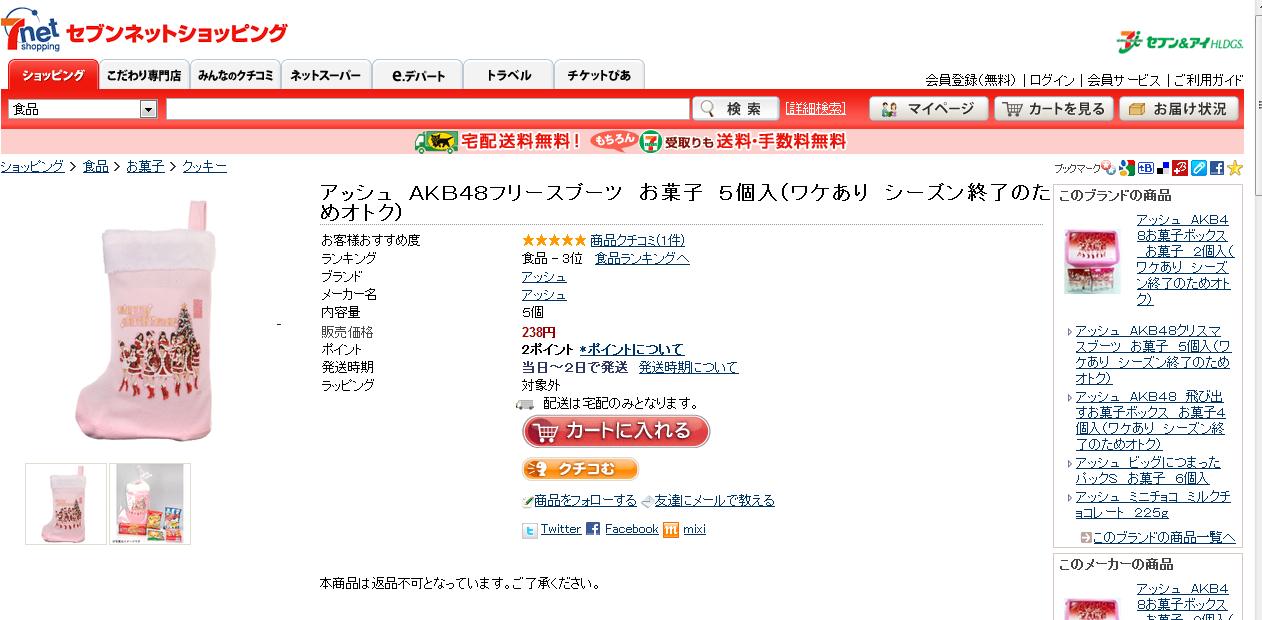Image resolution: width=1262 pixels, height=620 pixels.
Task: Open マイページ
Action: (928, 109)
